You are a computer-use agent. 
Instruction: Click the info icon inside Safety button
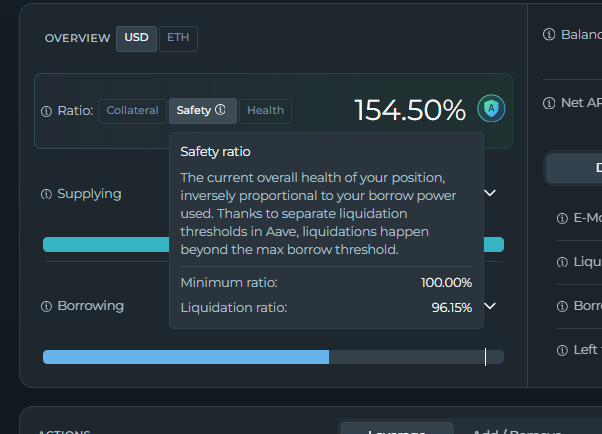pos(220,110)
